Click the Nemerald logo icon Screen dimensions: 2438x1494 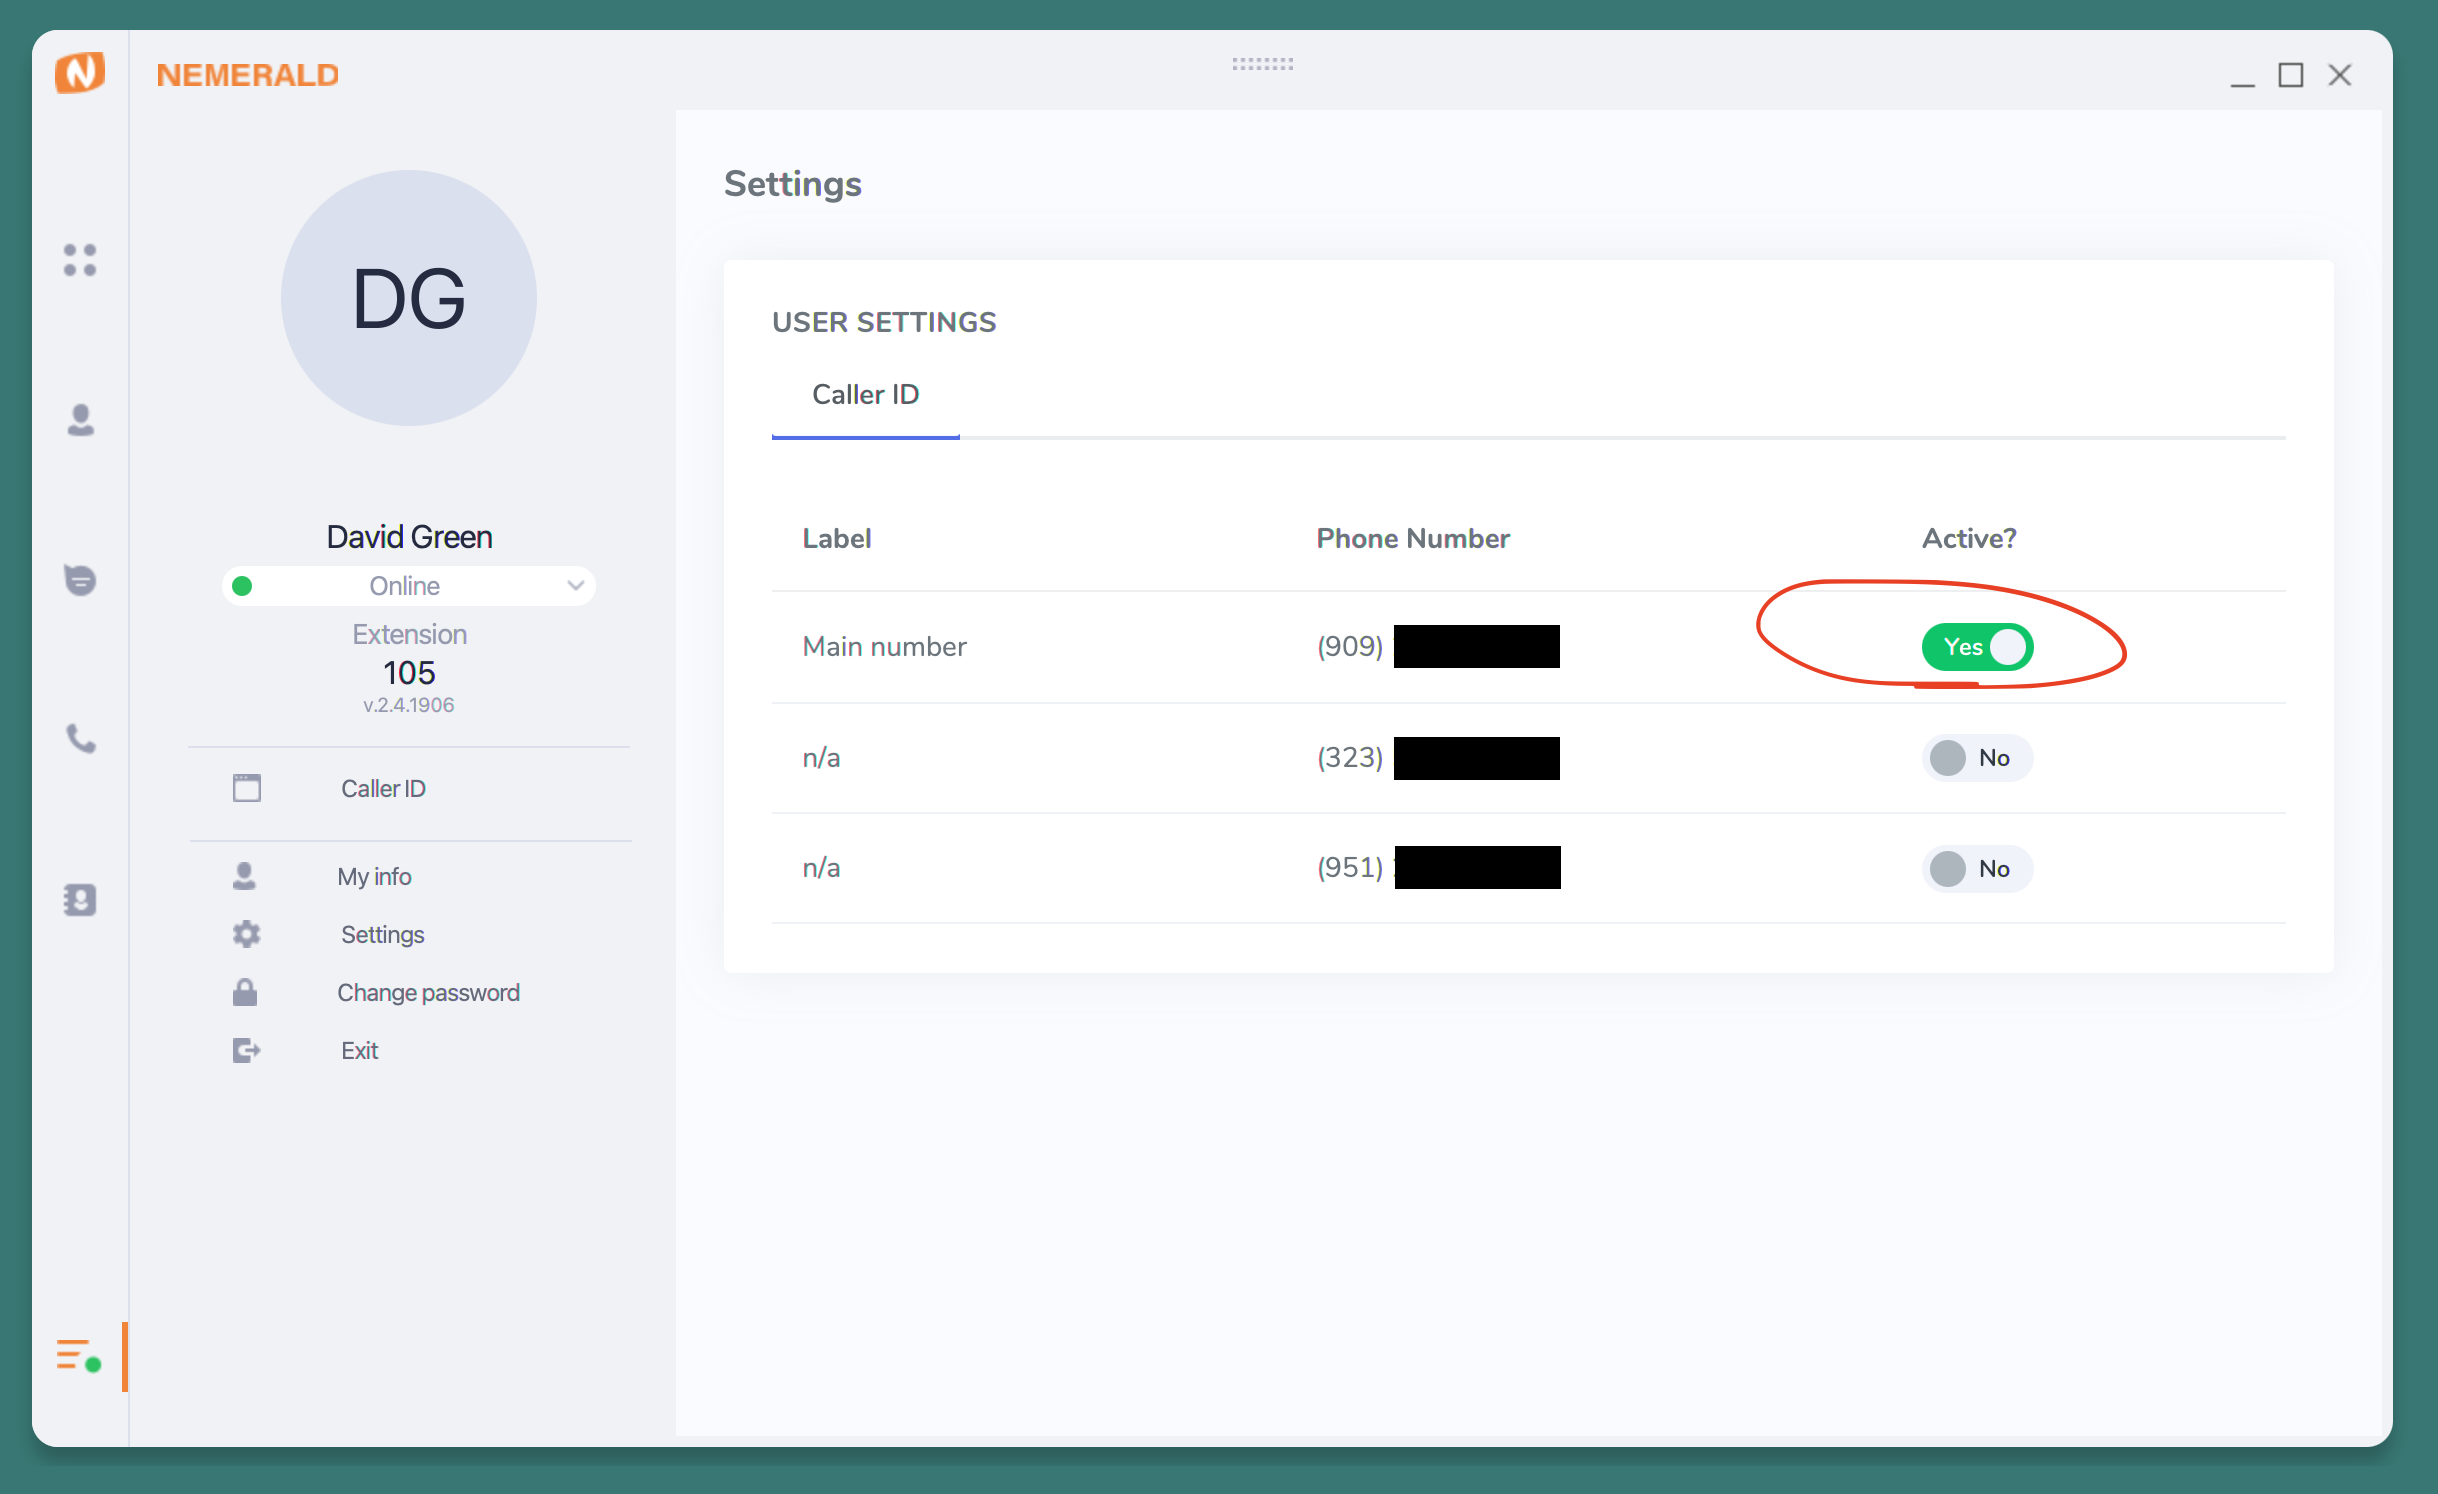tap(80, 73)
